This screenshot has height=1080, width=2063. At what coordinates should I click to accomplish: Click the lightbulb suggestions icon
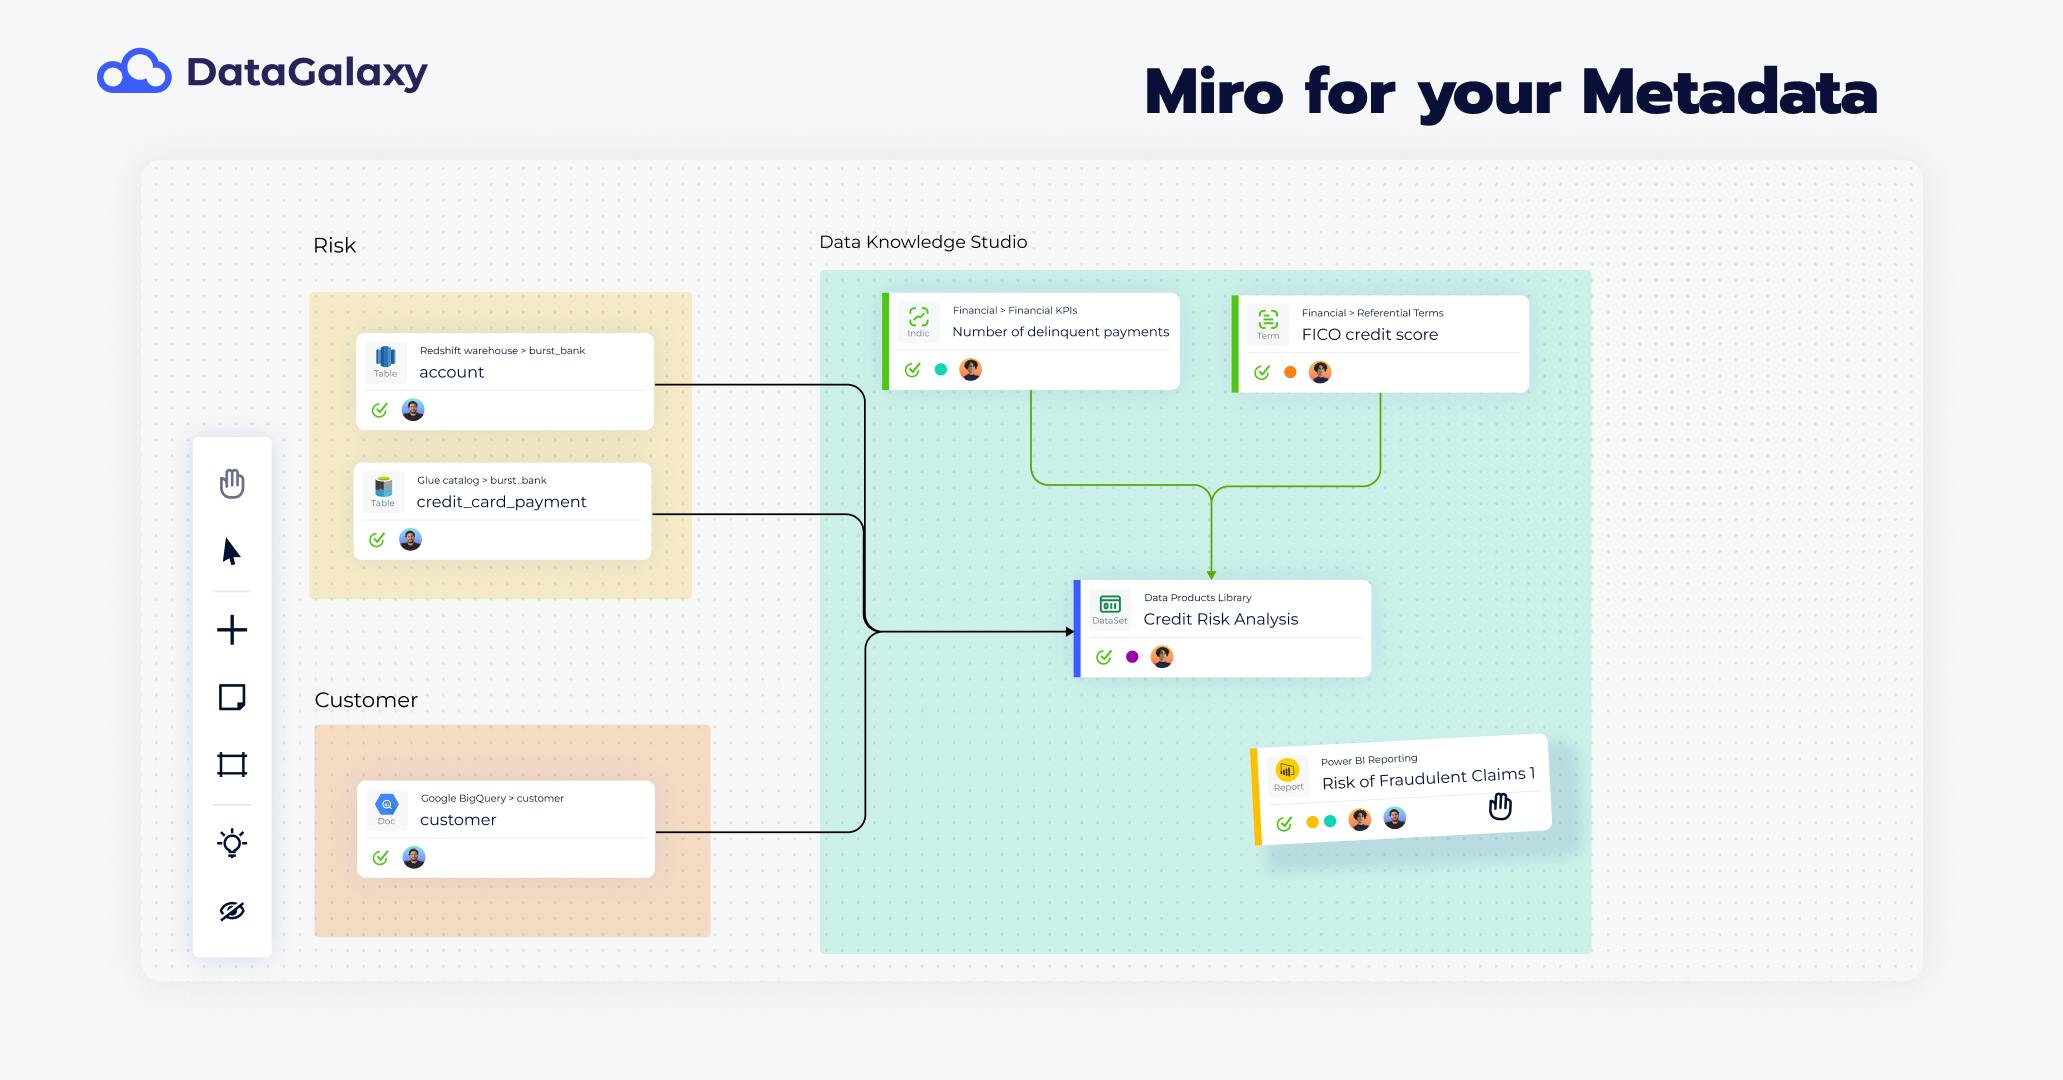click(232, 843)
